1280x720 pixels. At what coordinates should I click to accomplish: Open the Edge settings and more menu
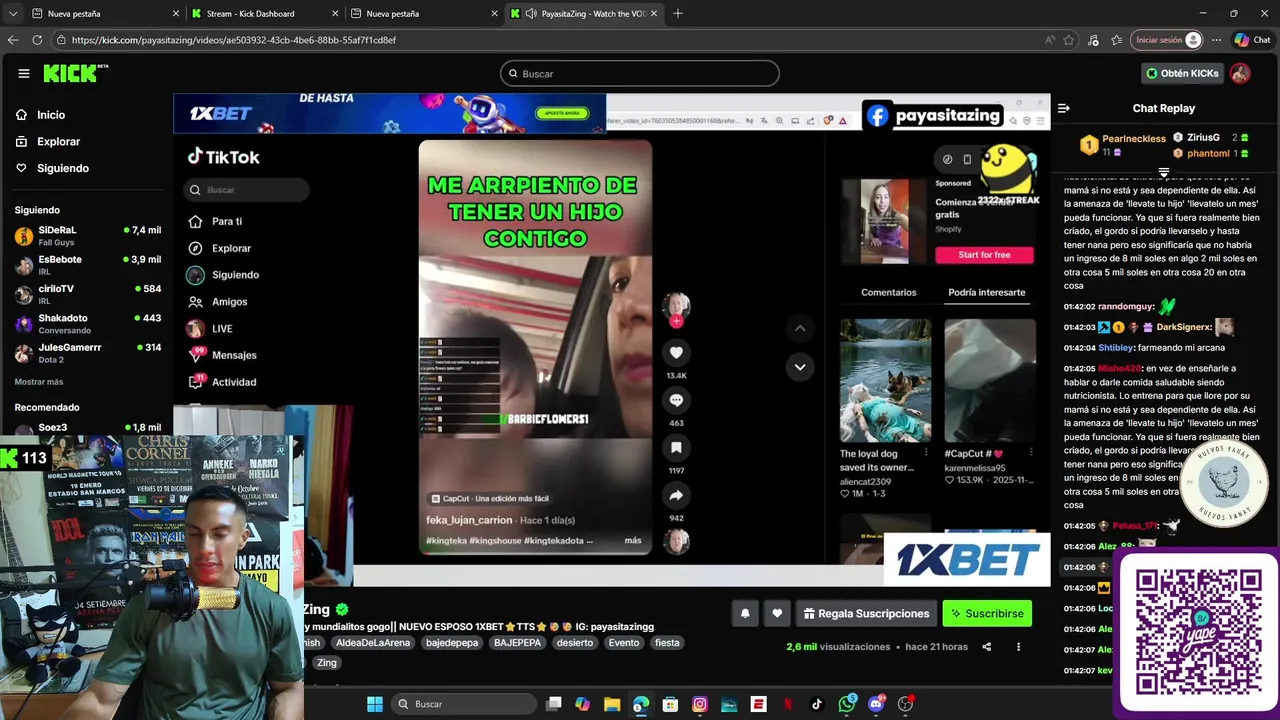(x=1216, y=40)
